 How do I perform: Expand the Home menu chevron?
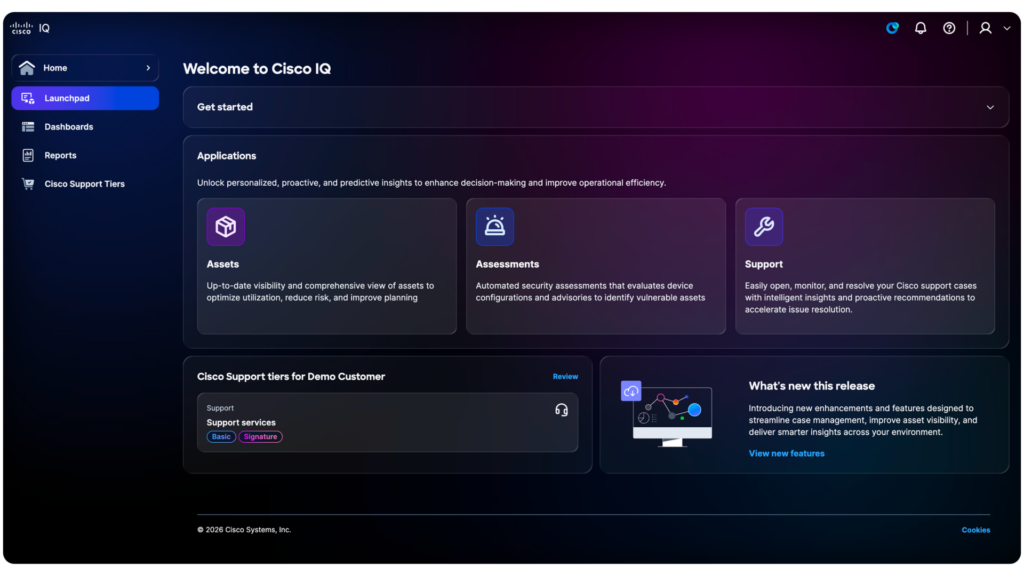pos(148,68)
